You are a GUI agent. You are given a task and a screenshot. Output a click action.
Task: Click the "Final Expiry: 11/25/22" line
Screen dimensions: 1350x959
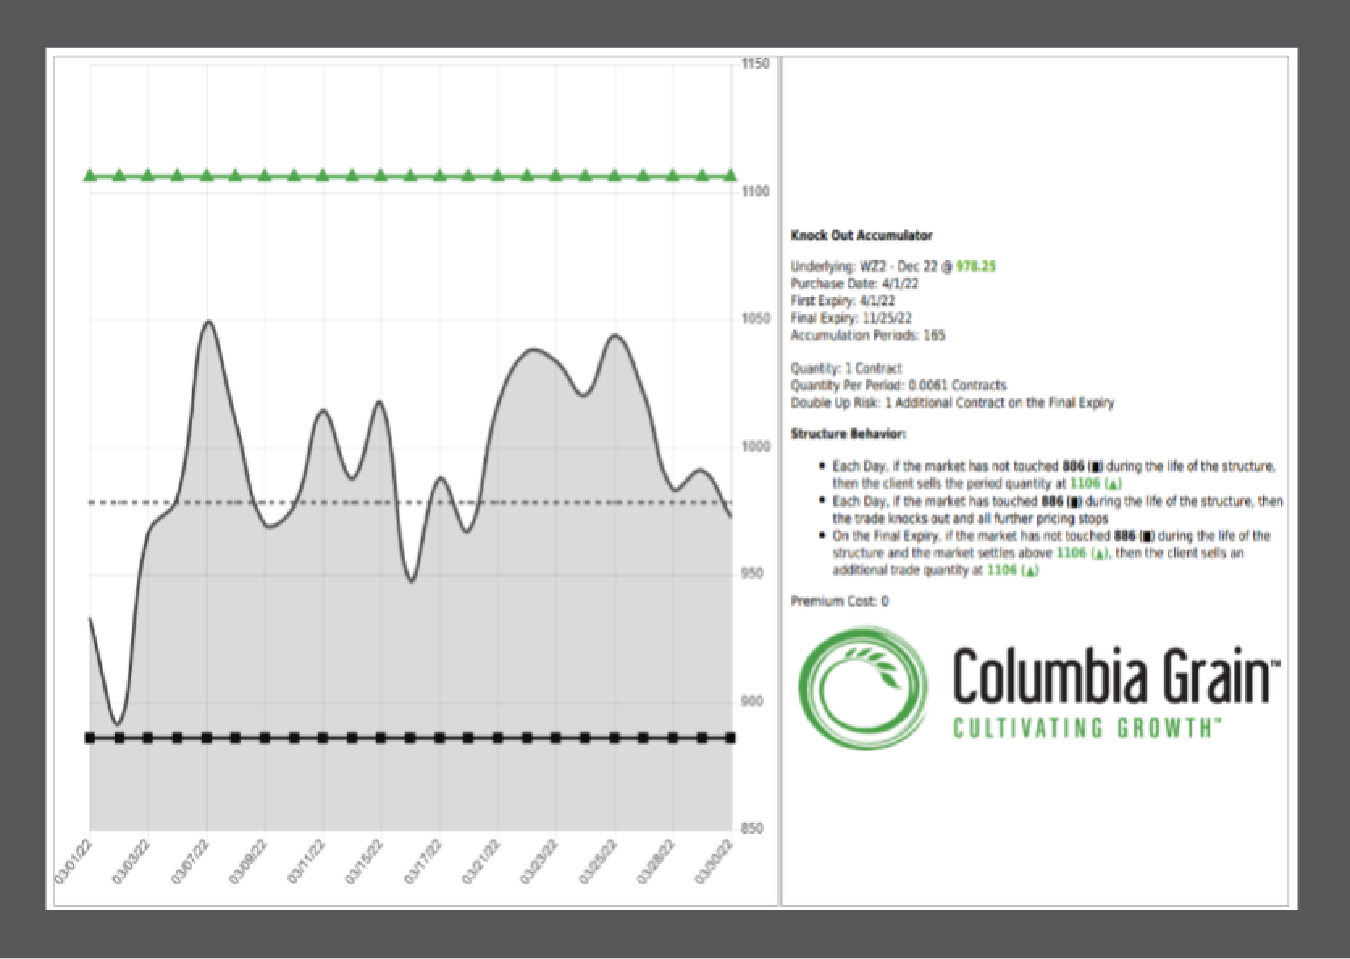coord(851,318)
